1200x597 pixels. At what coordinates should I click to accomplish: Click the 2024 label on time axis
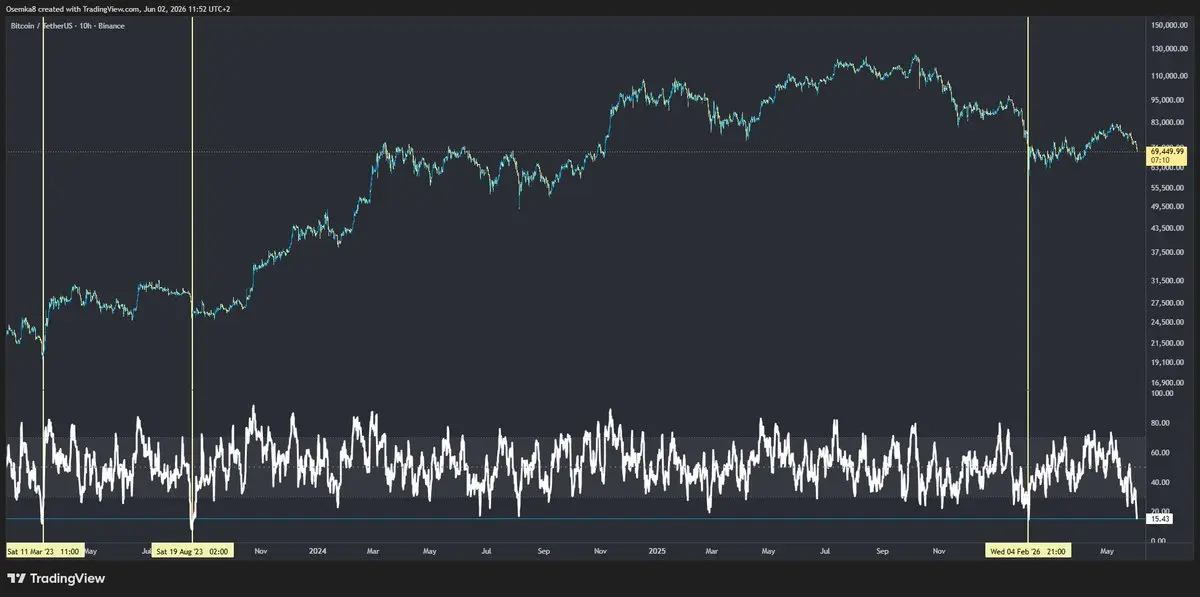319,550
